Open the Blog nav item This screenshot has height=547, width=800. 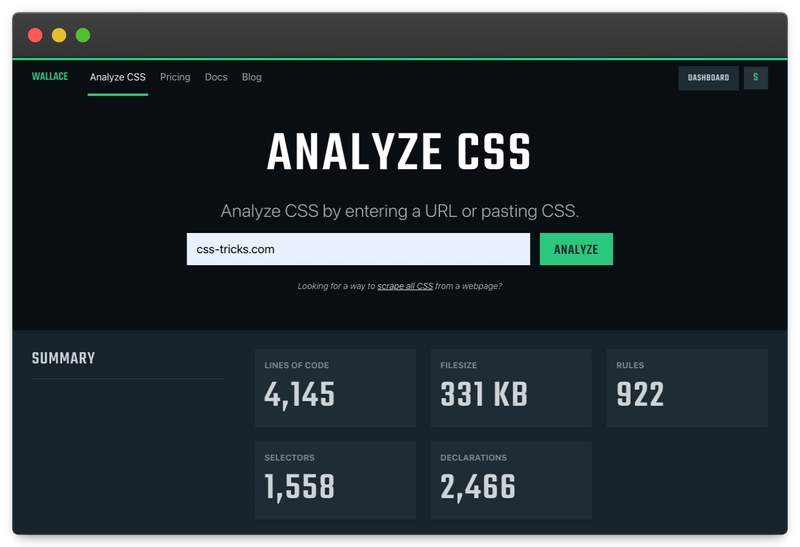(252, 77)
